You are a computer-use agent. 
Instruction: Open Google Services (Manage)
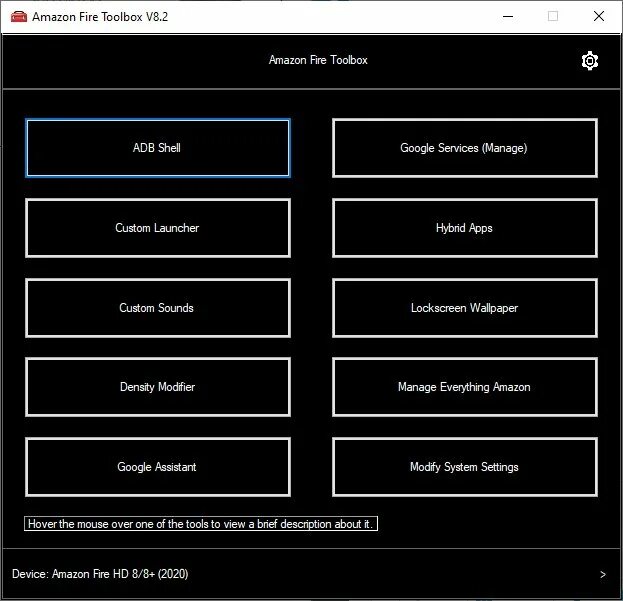464,148
